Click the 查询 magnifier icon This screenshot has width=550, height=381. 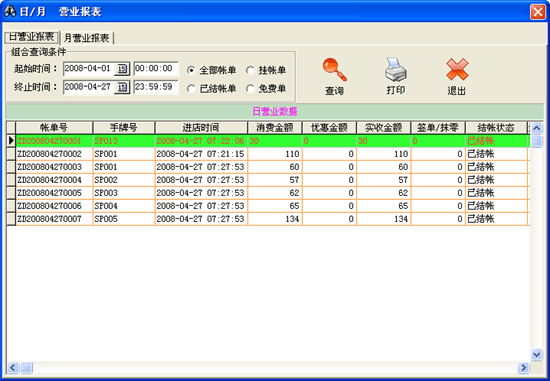pos(335,70)
